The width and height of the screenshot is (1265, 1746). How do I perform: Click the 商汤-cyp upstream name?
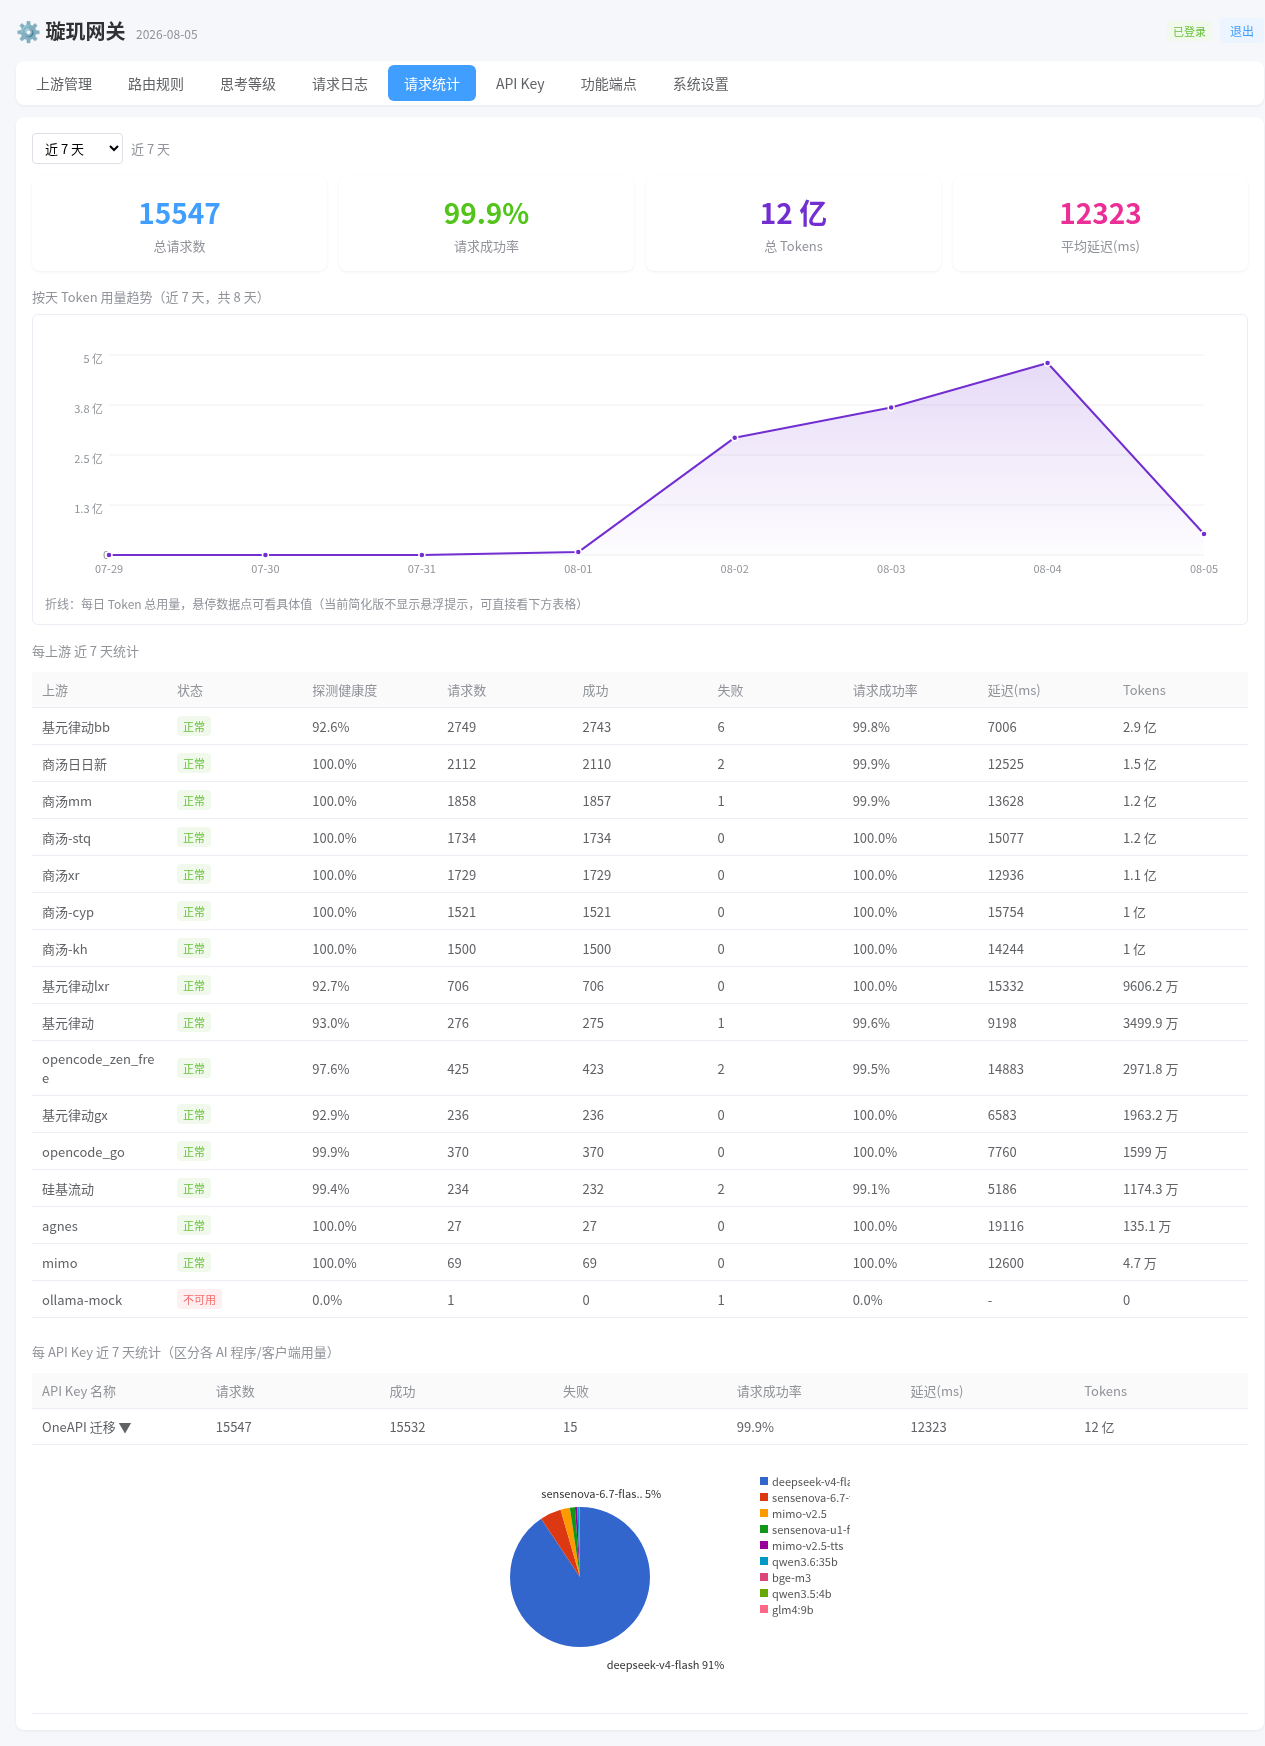(68, 913)
